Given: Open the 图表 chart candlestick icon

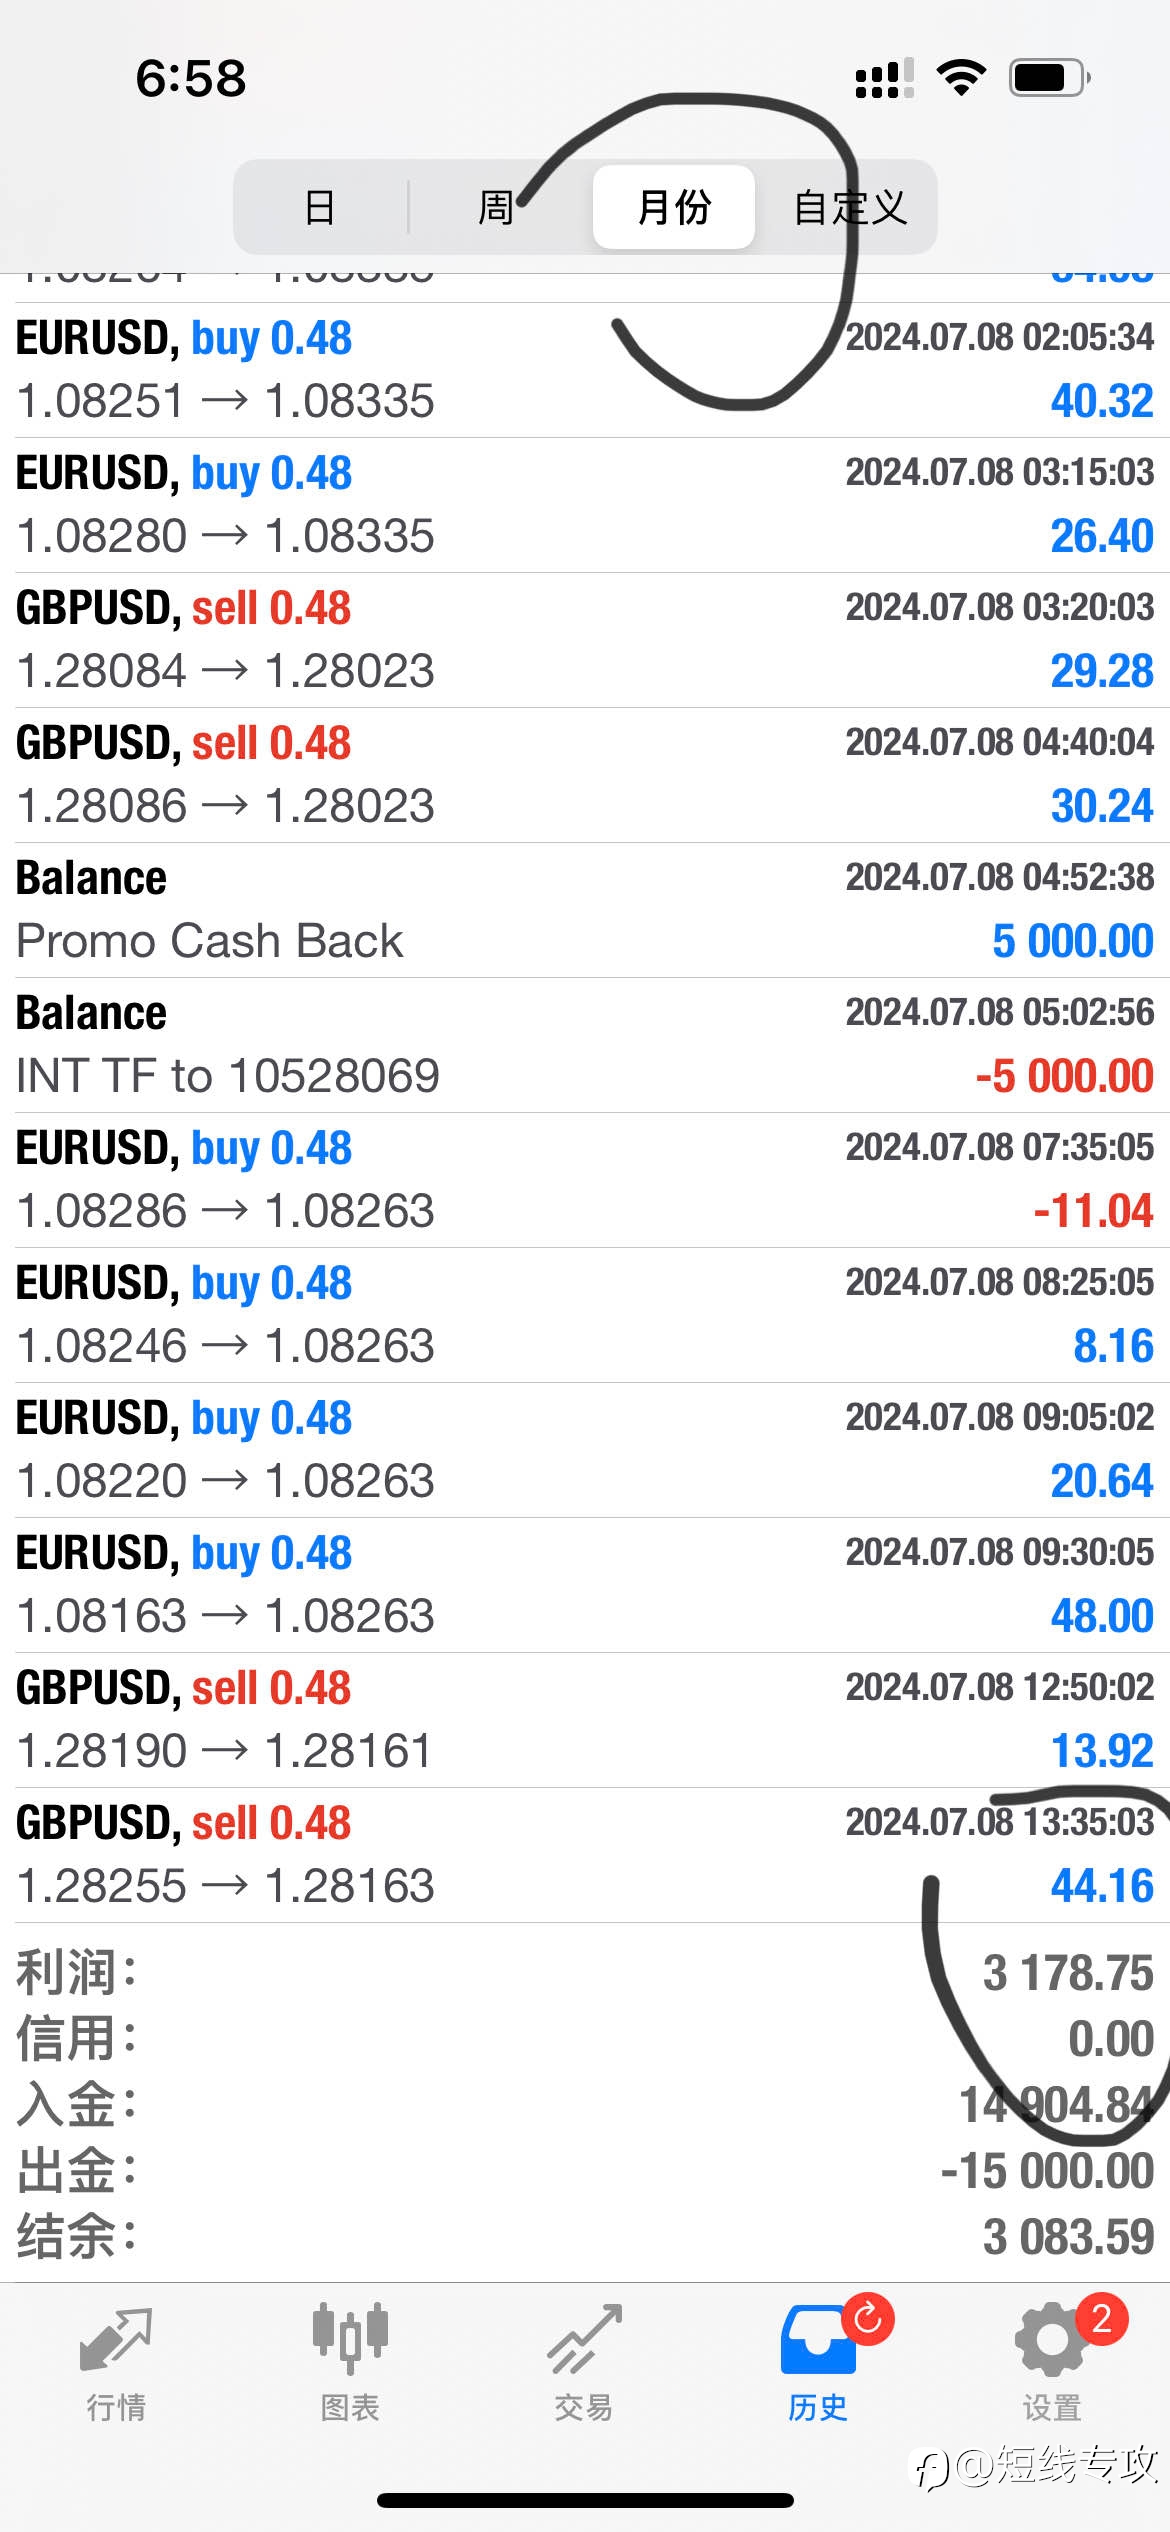Looking at the screenshot, I should [x=350, y=2338].
